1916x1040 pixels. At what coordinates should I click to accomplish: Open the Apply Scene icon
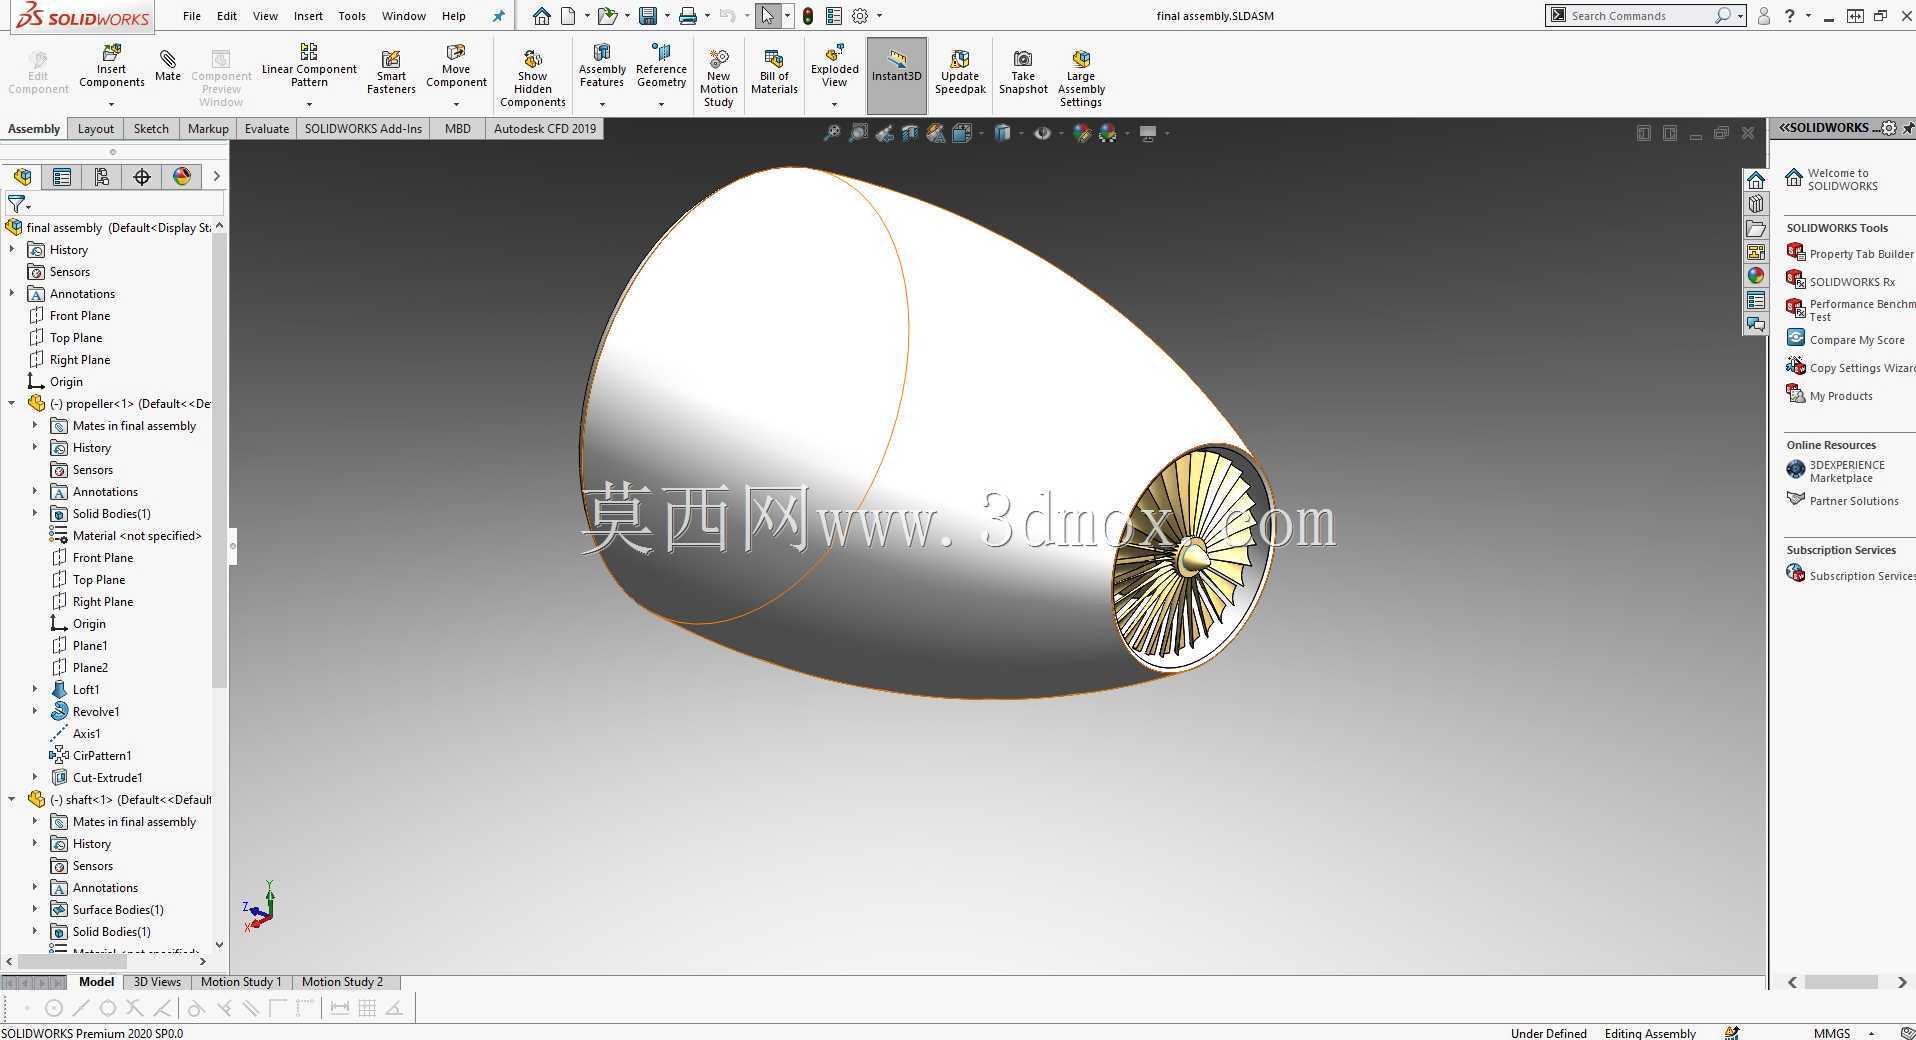(x=1107, y=133)
